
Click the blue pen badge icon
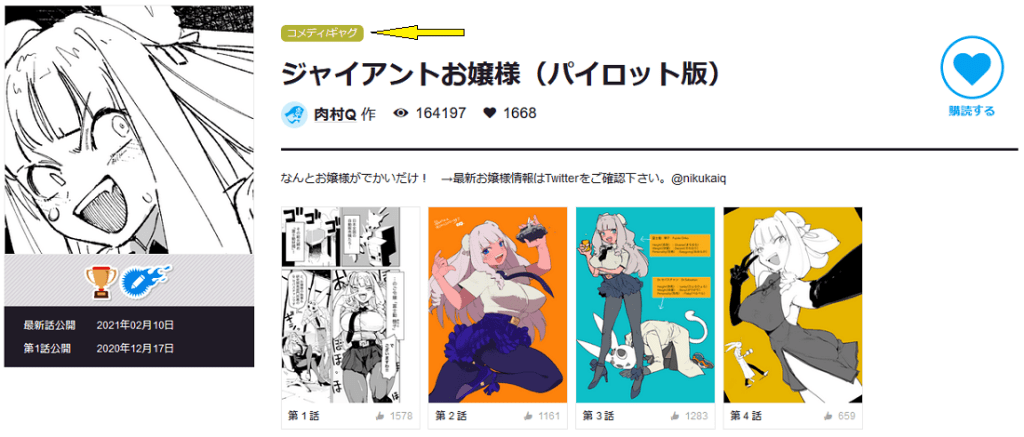pyautogui.click(x=145, y=280)
